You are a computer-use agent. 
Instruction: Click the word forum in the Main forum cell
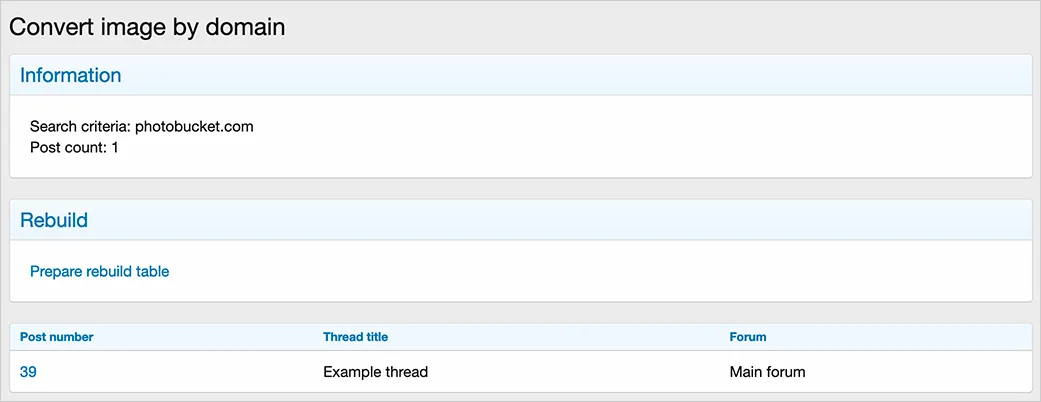pyautogui.click(x=786, y=372)
